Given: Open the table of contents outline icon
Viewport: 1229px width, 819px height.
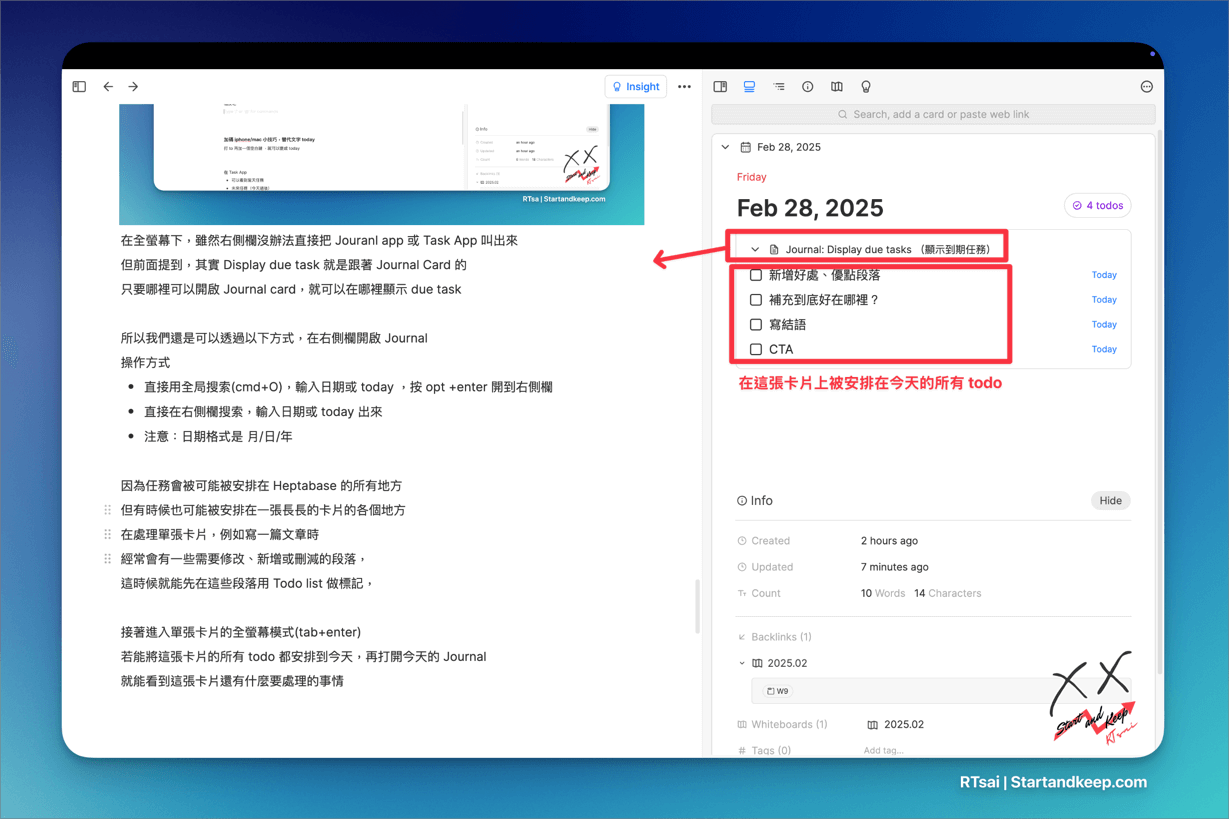Looking at the screenshot, I should coord(779,87).
